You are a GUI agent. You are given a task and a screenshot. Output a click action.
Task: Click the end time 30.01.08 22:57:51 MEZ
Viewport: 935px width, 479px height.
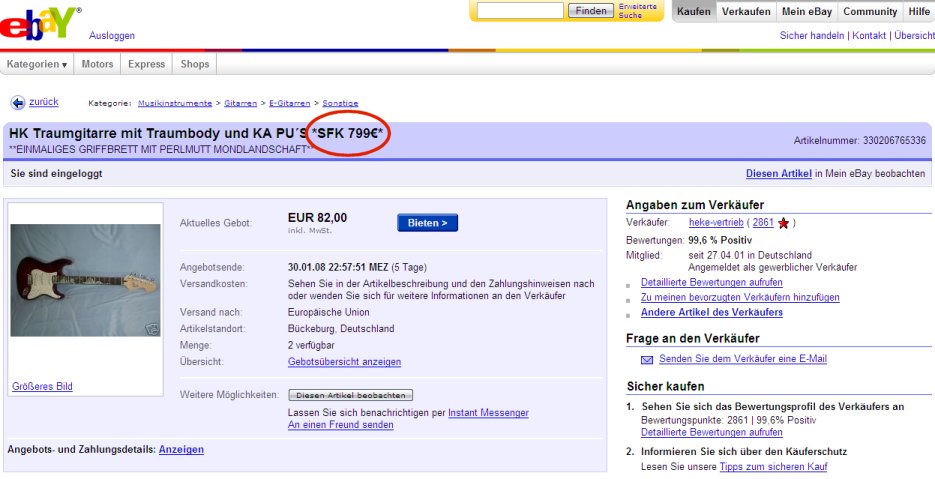tap(338, 267)
